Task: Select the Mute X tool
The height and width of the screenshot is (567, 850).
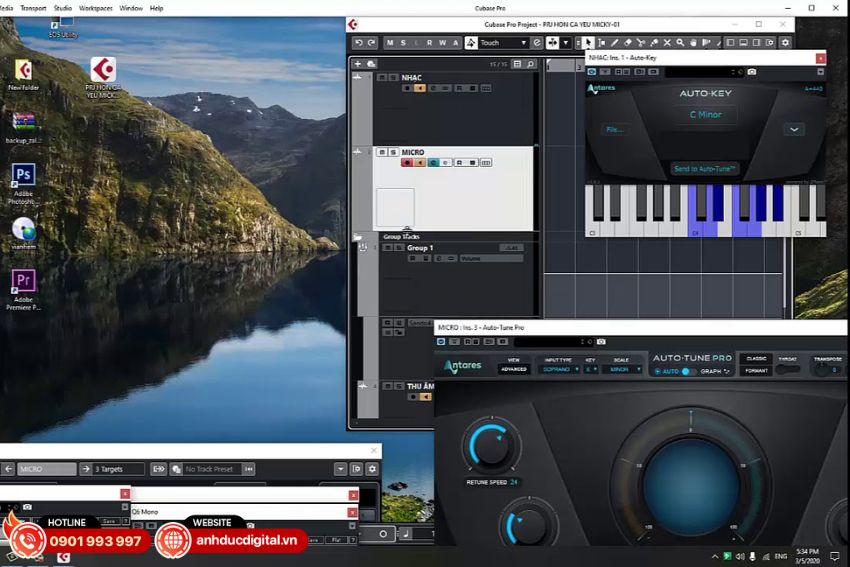Action: coord(667,42)
